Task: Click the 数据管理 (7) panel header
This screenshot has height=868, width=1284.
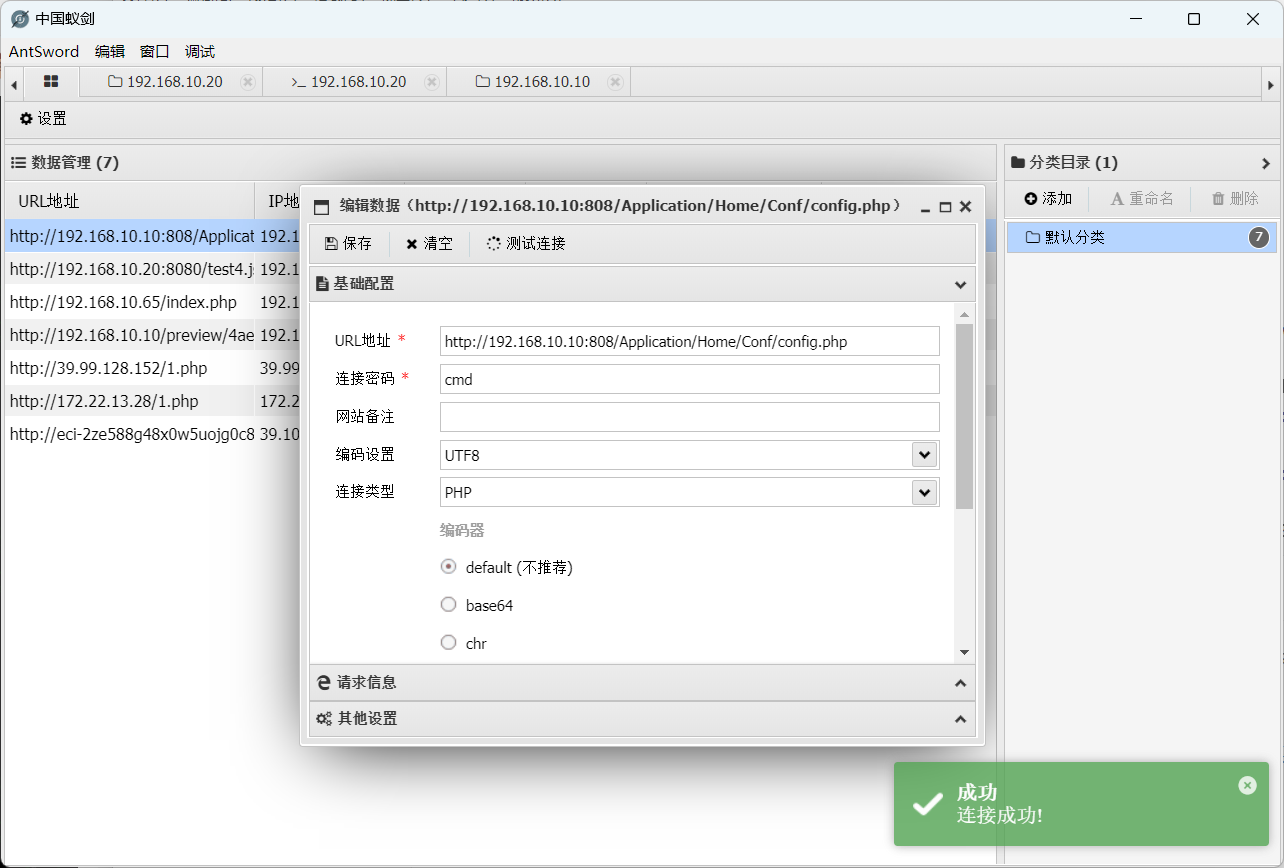Action: 501,162
